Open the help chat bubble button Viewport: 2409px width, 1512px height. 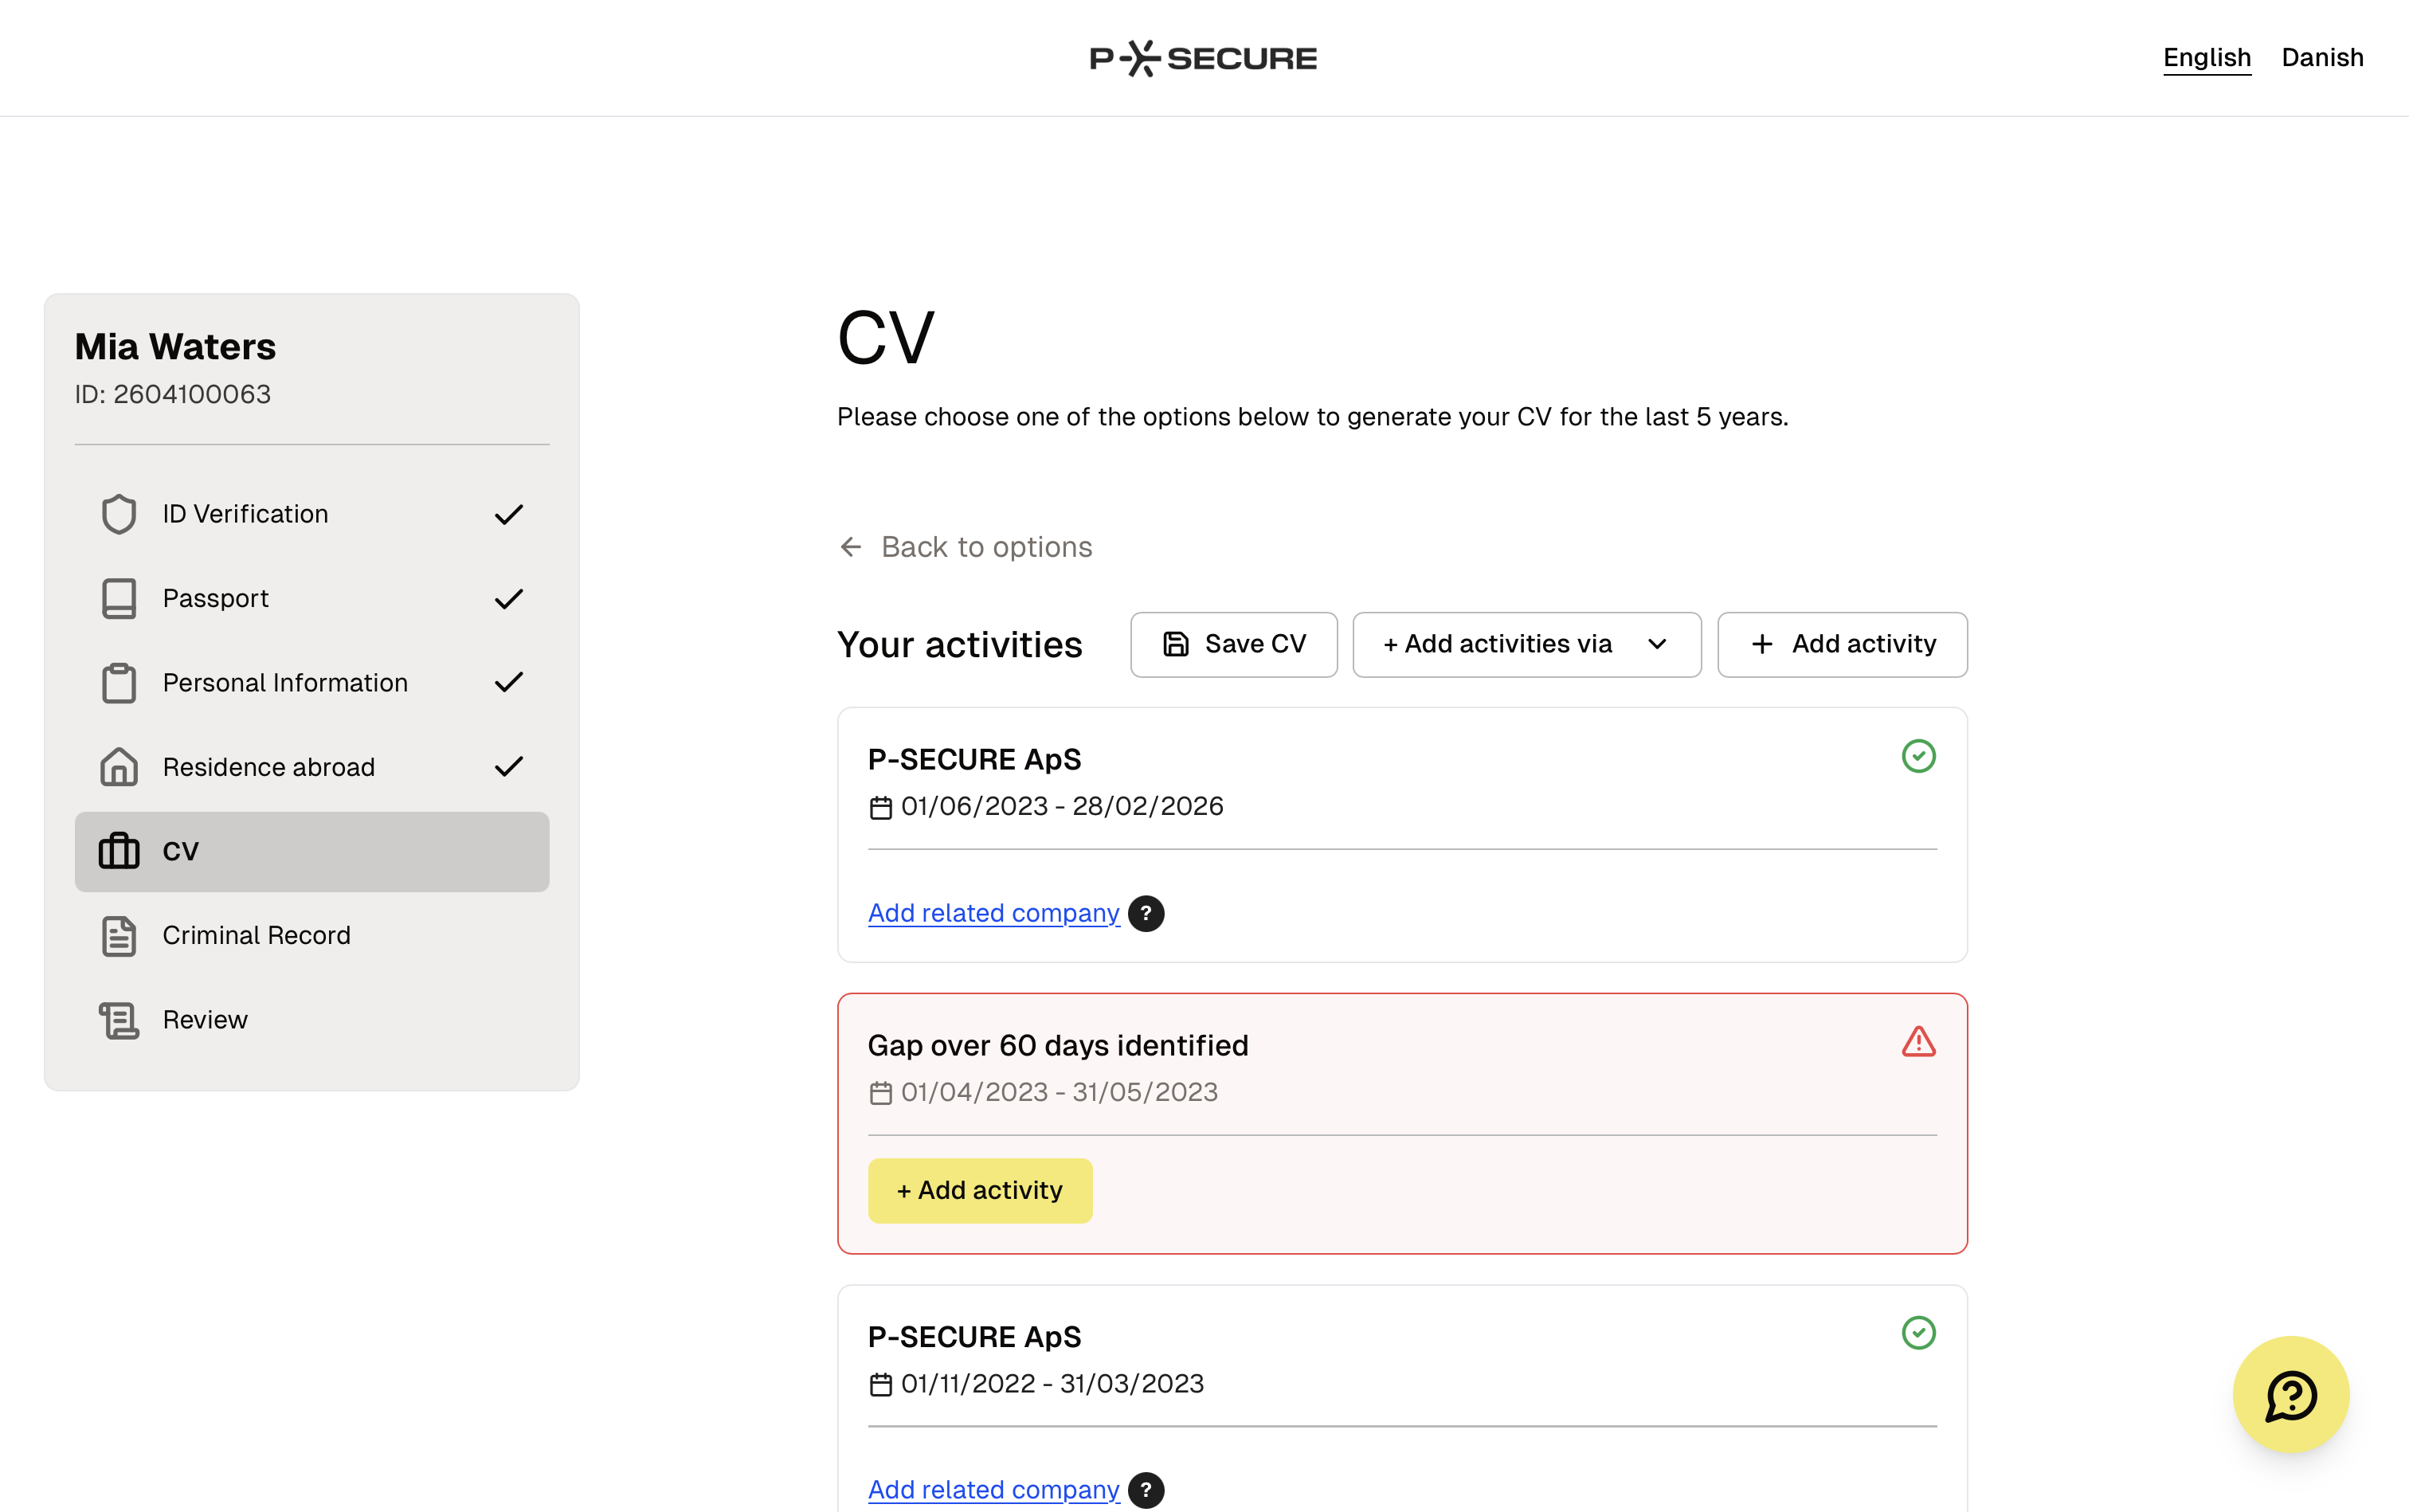(x=2290, y=1394)
